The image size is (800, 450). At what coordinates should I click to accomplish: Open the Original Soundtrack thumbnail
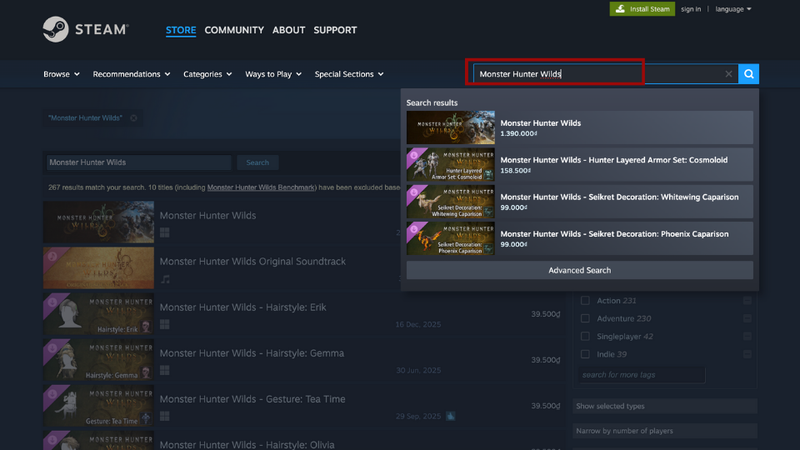pos(98,268)
